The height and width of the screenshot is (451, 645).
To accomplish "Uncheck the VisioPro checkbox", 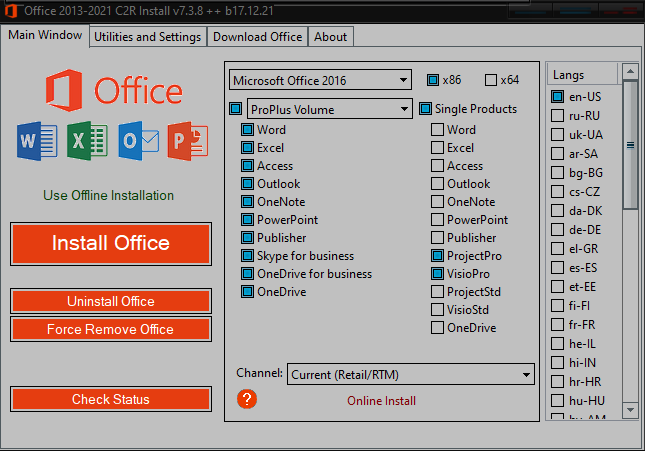I will click(x=437, y=274).
